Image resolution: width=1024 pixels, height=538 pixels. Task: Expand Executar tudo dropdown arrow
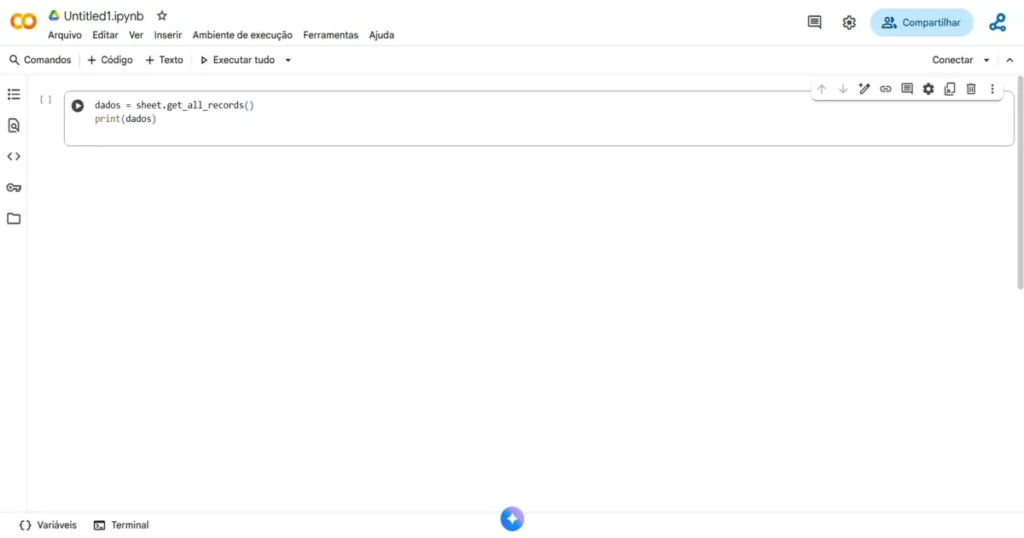pos(288,60)
